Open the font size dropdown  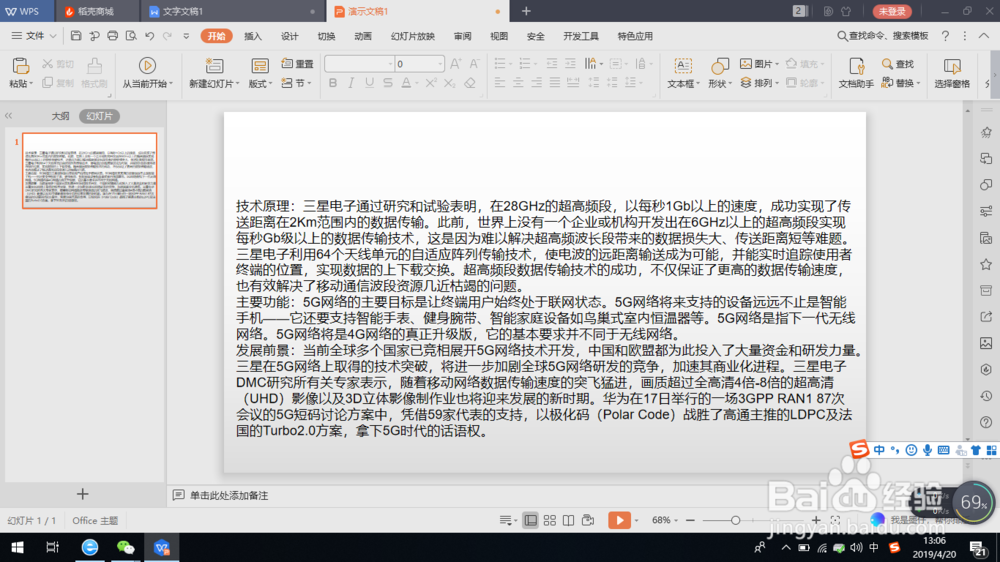440,64
